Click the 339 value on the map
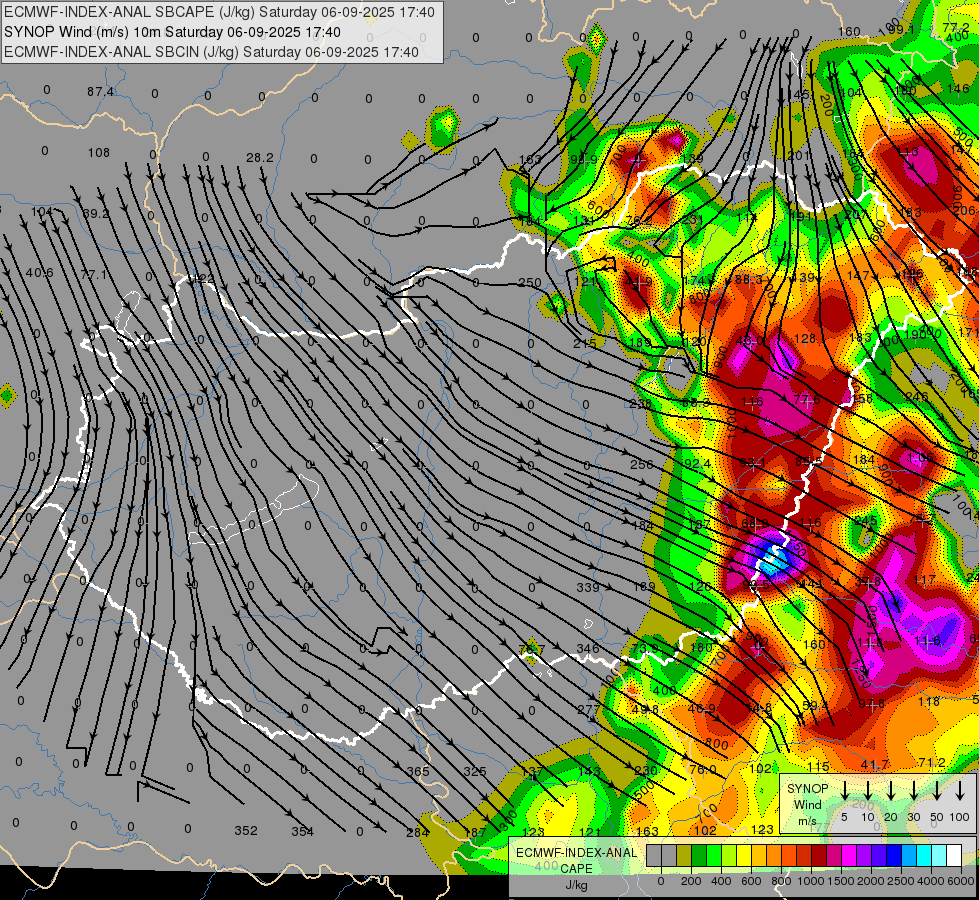The image size is (979, 900). coord(588,587)
